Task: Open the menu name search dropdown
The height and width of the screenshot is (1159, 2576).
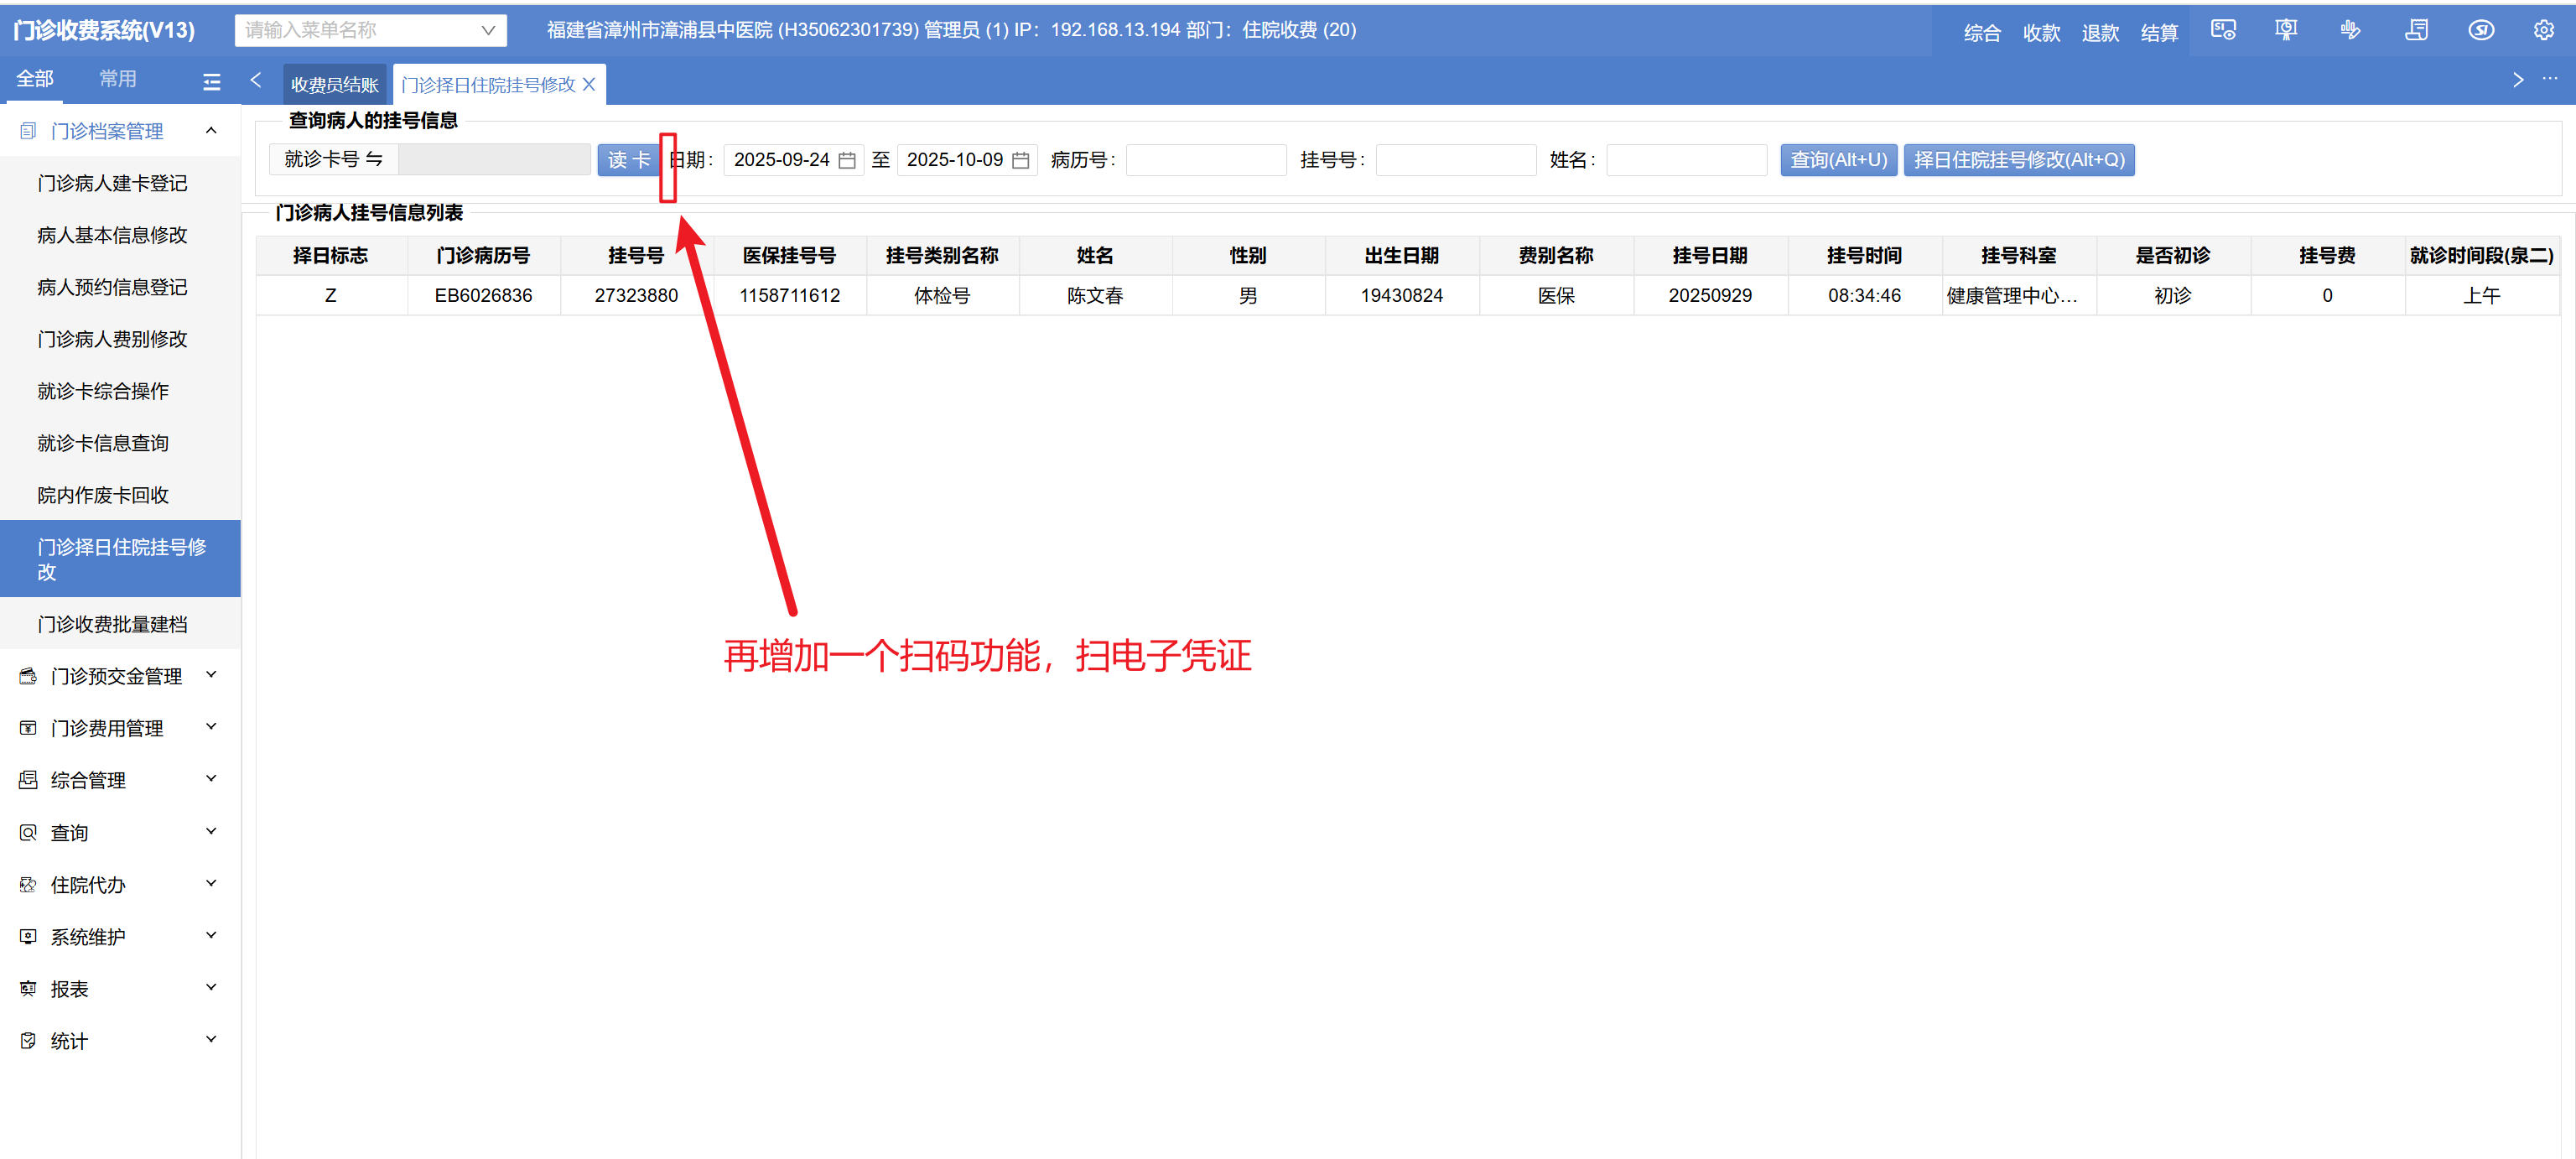Action: pyautogui.click(x=488, y=30)
